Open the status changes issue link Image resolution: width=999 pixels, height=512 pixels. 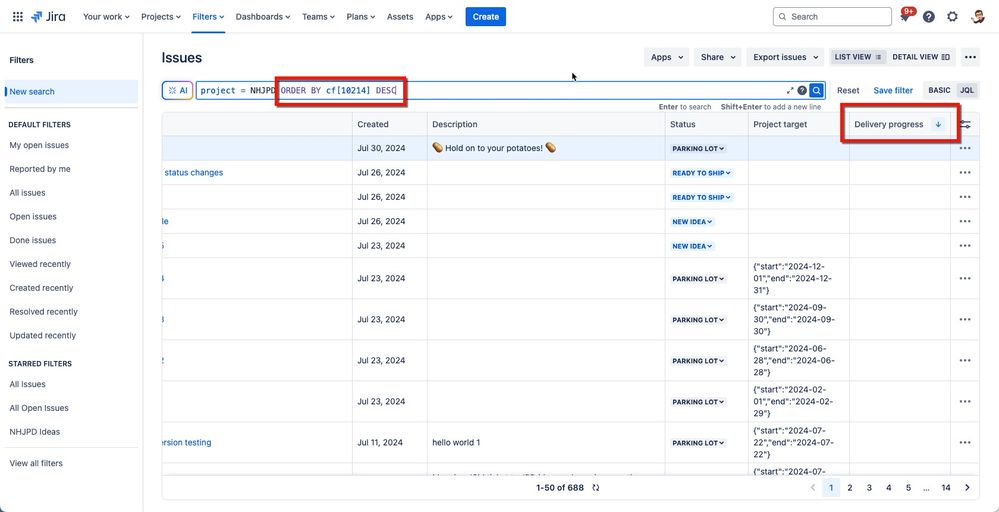click(194, 173)
